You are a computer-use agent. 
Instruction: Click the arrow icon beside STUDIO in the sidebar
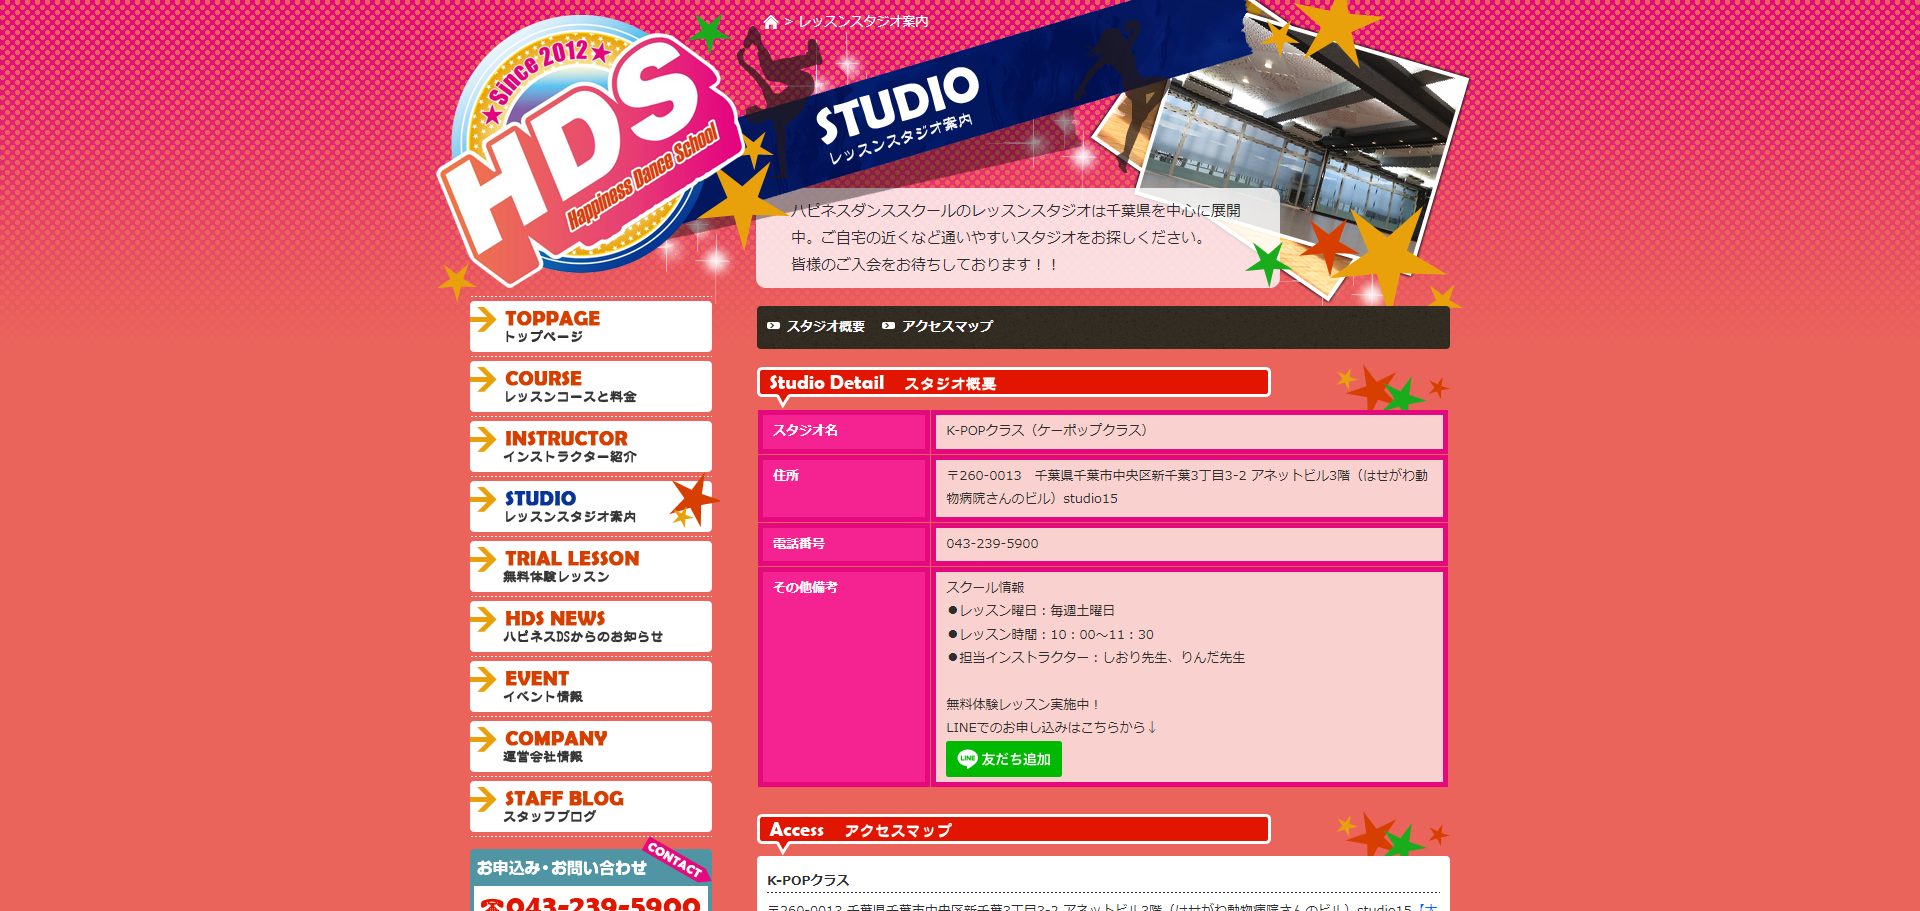[x=484, y=499]
